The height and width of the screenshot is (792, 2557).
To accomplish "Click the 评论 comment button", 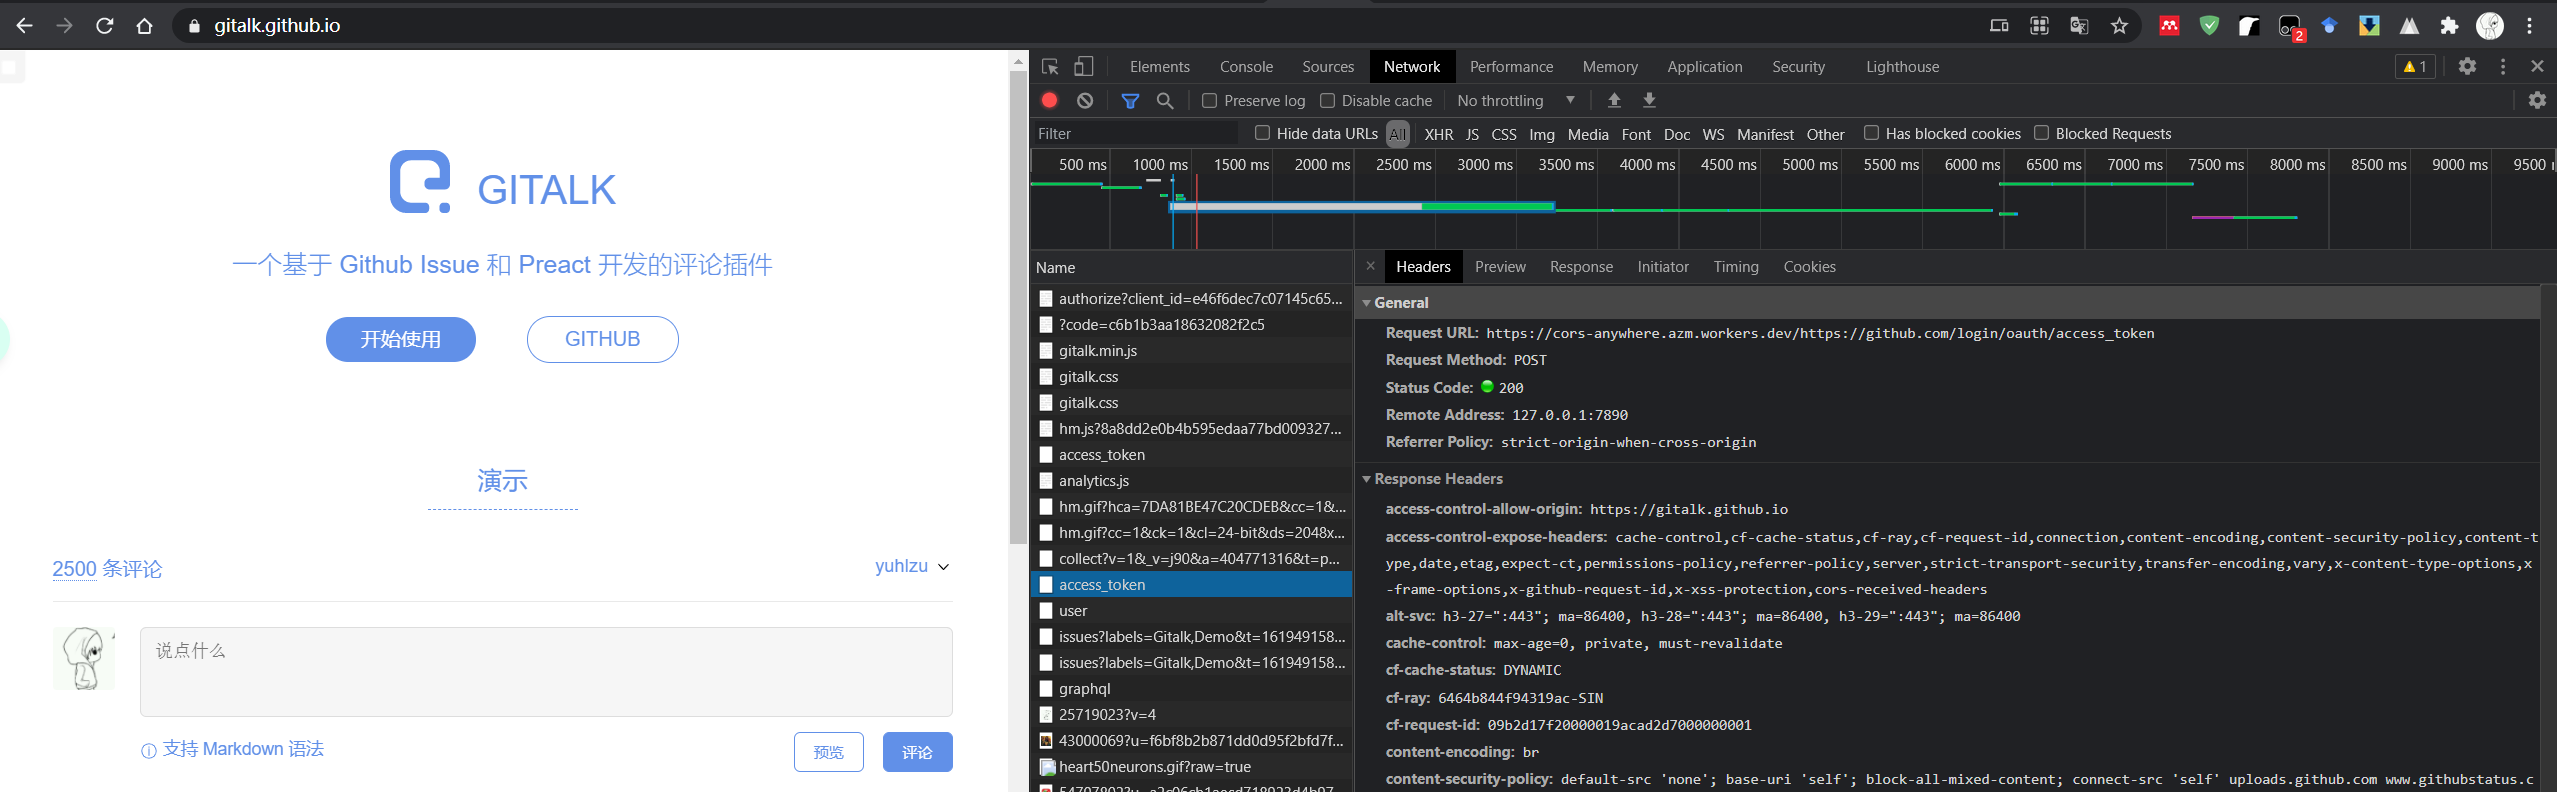I will [x=918, y=752].
